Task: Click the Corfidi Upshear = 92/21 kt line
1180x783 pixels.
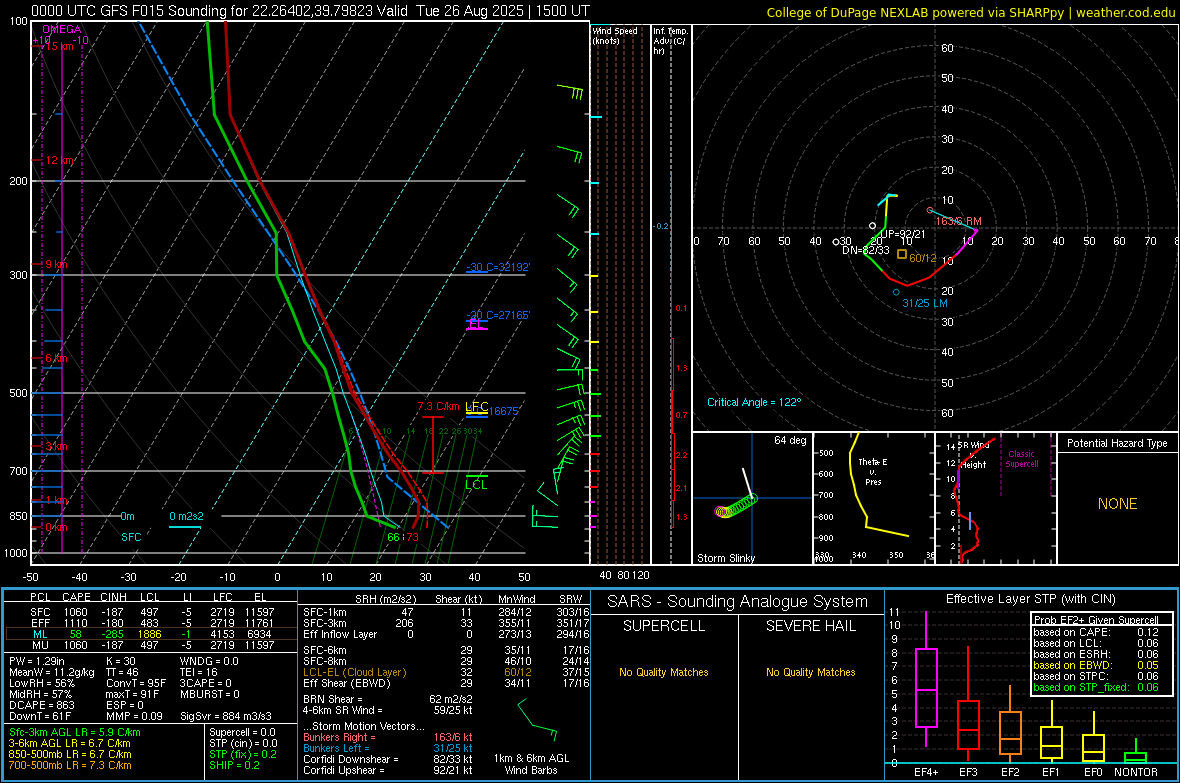Action: pos(387,770)
